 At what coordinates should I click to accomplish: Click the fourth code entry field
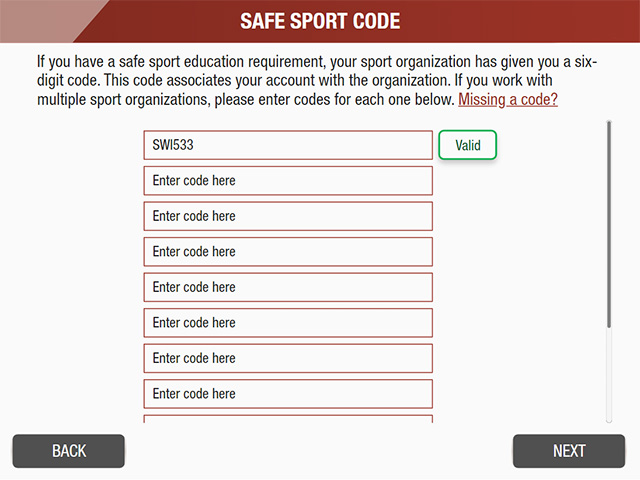click(x=288, y=252)
